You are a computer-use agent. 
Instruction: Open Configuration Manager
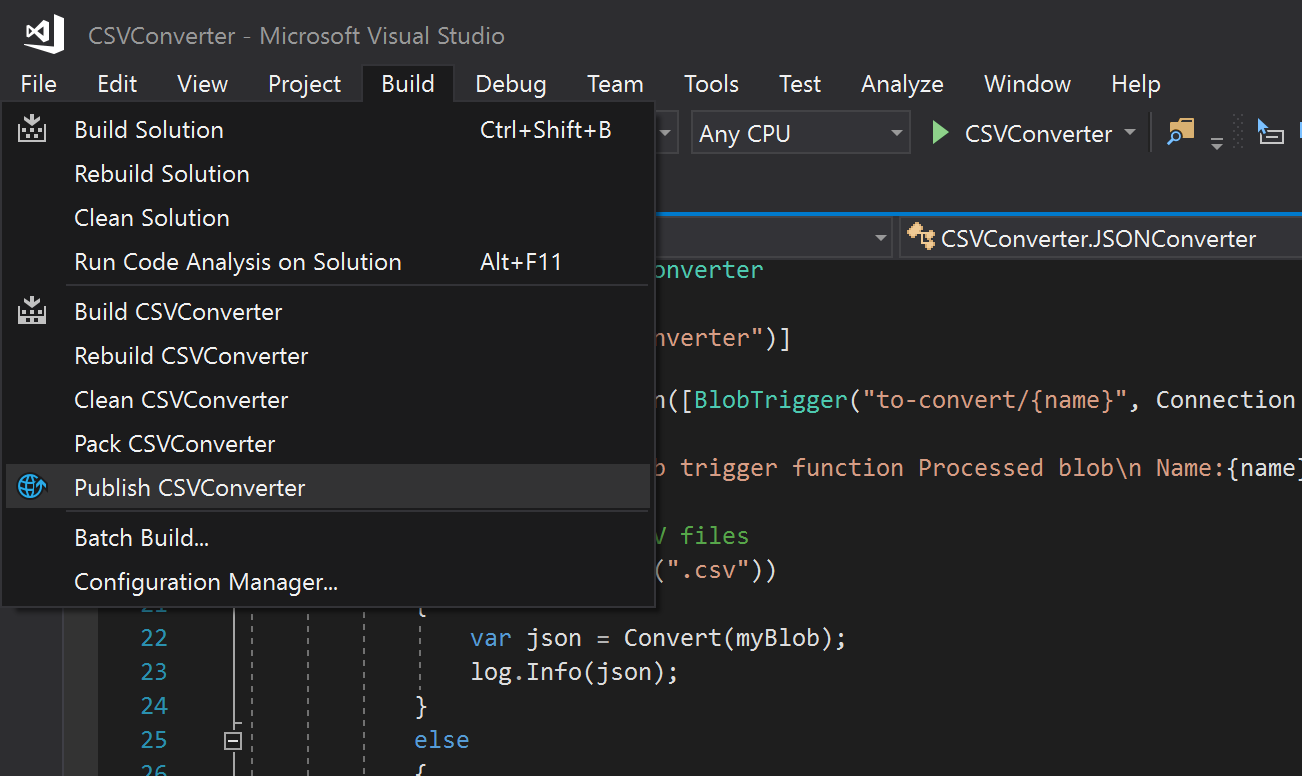click(x=328, y=582)
